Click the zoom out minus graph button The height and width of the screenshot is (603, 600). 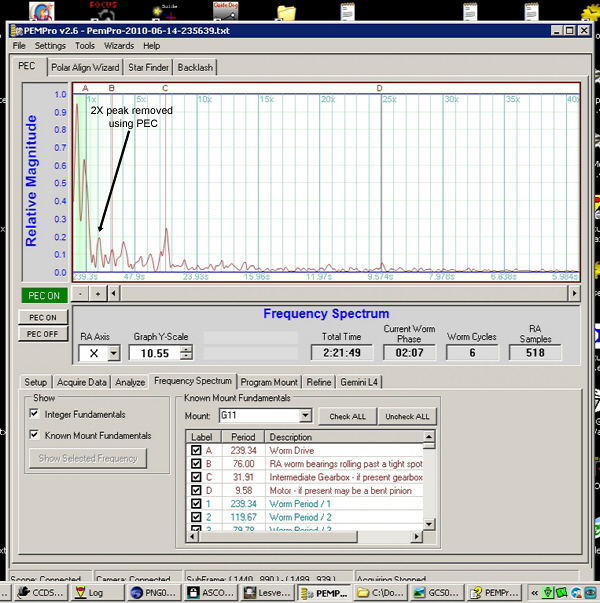[x=80, y=294]
